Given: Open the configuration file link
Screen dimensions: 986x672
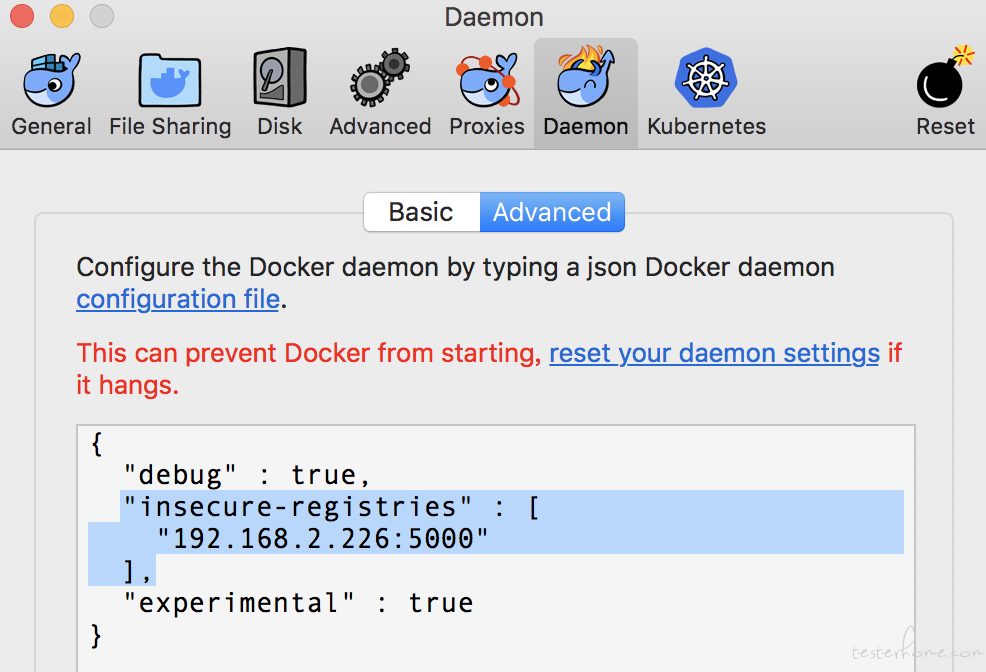Looking at the screenshot, I should pos(178,299).
